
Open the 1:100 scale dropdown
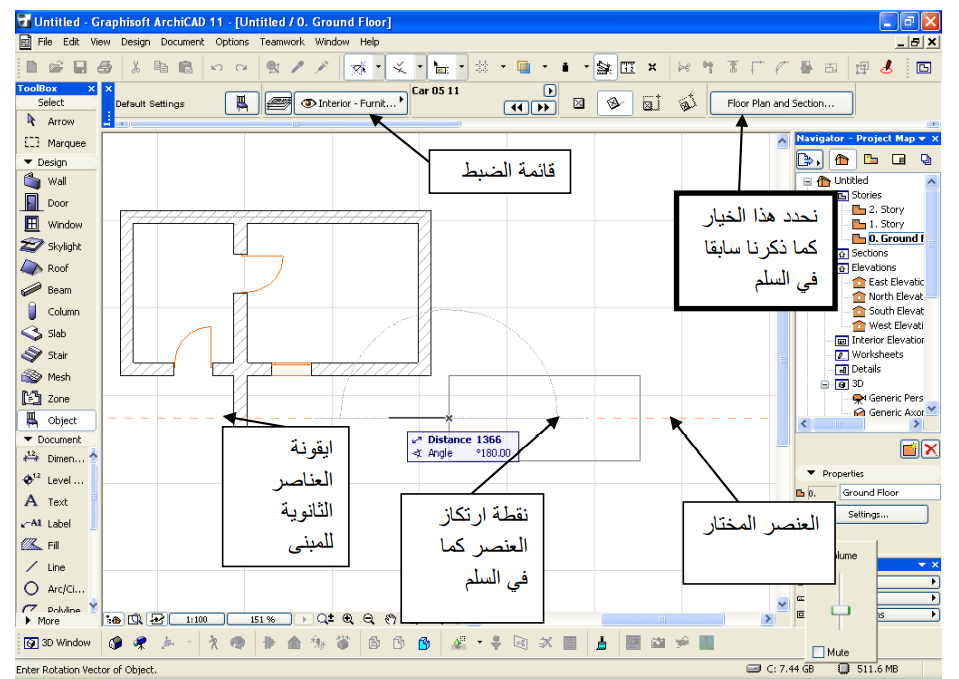click(196, 618)
